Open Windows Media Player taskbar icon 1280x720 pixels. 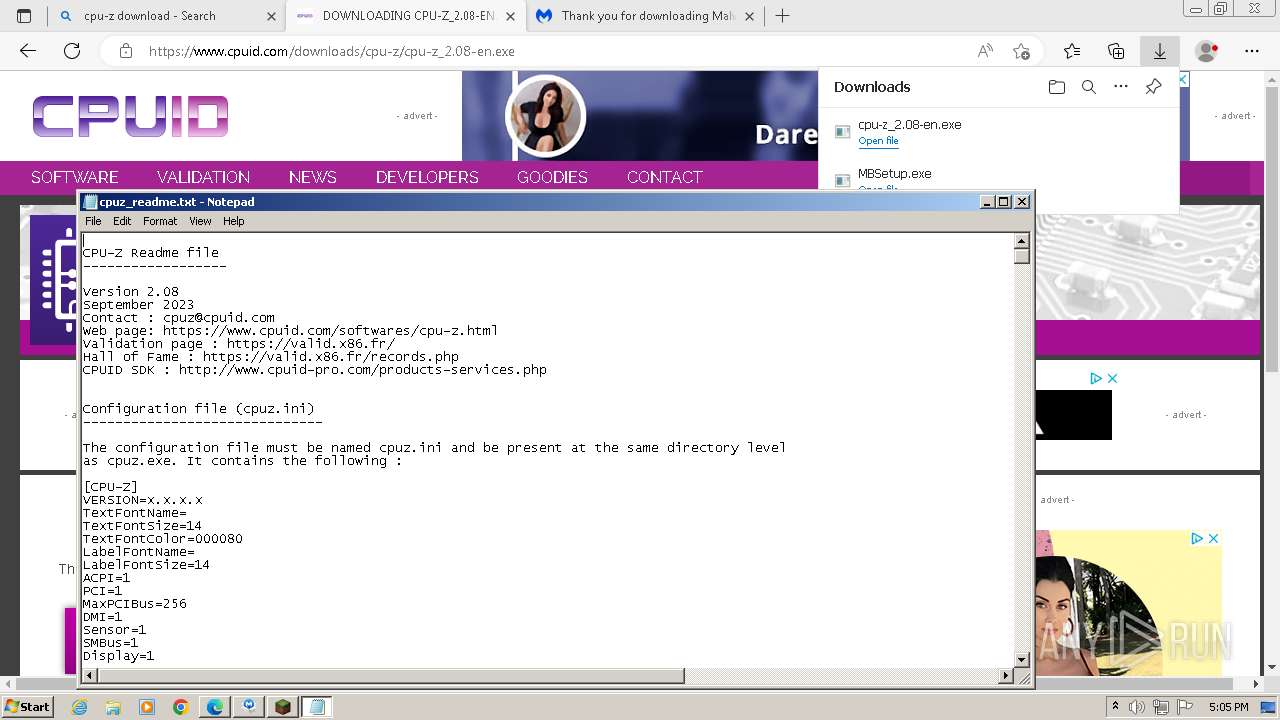(x=147, y=707)
